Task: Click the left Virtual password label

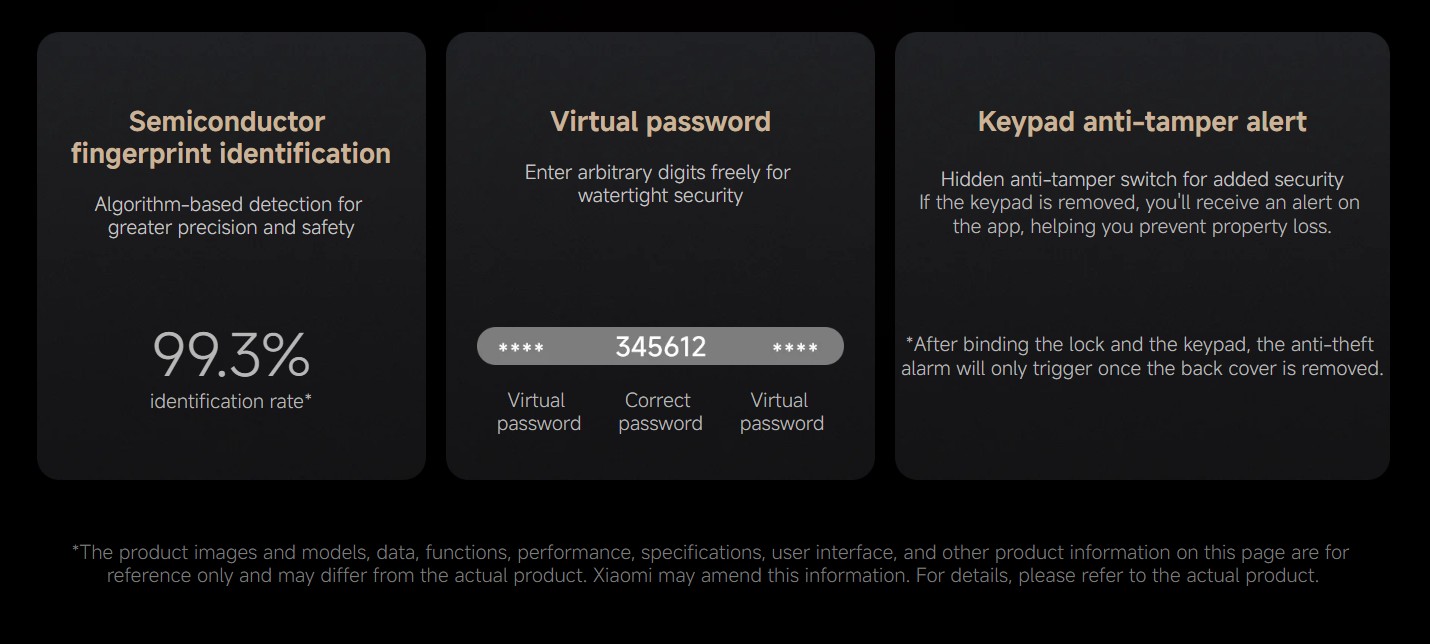Action: [x=538, y=412]
